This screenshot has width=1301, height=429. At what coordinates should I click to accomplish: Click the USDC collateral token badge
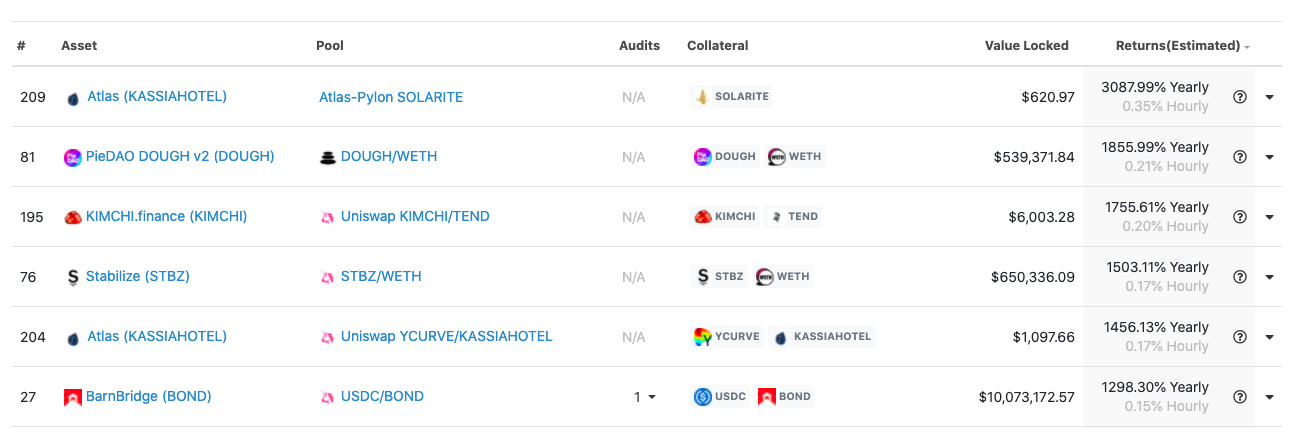click(721, 397)
